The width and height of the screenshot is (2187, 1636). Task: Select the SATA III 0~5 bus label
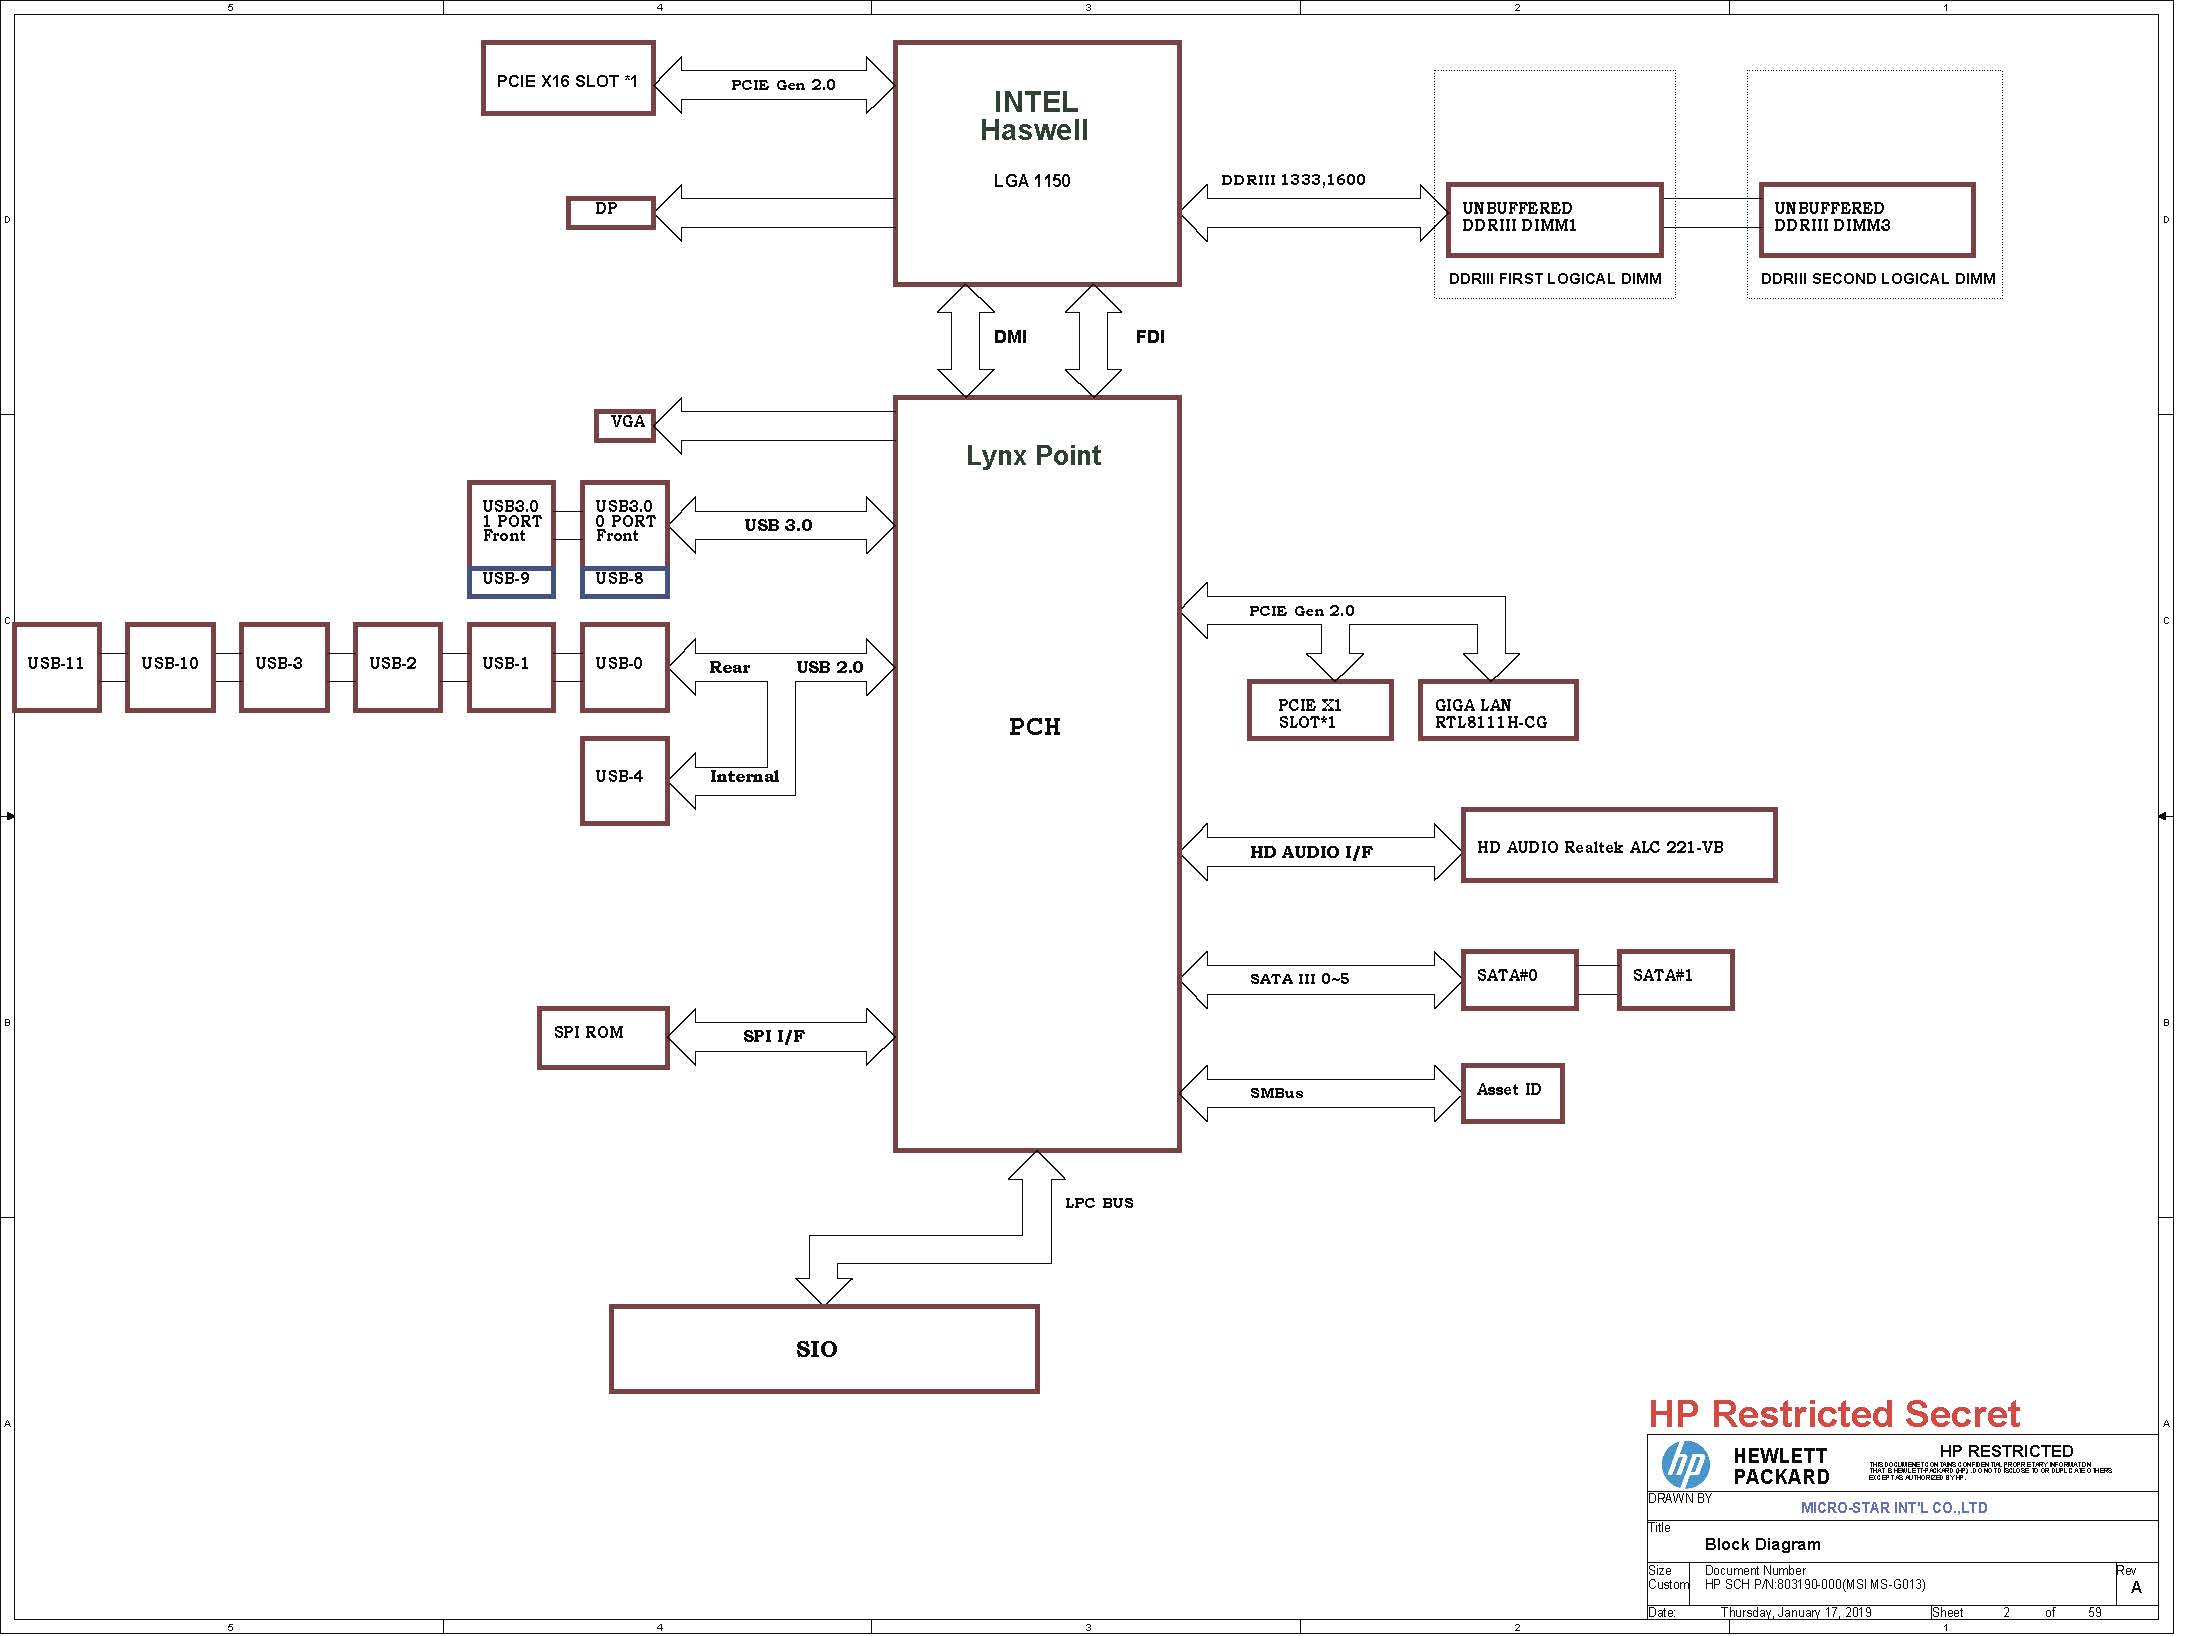(x=1299, y=979)
